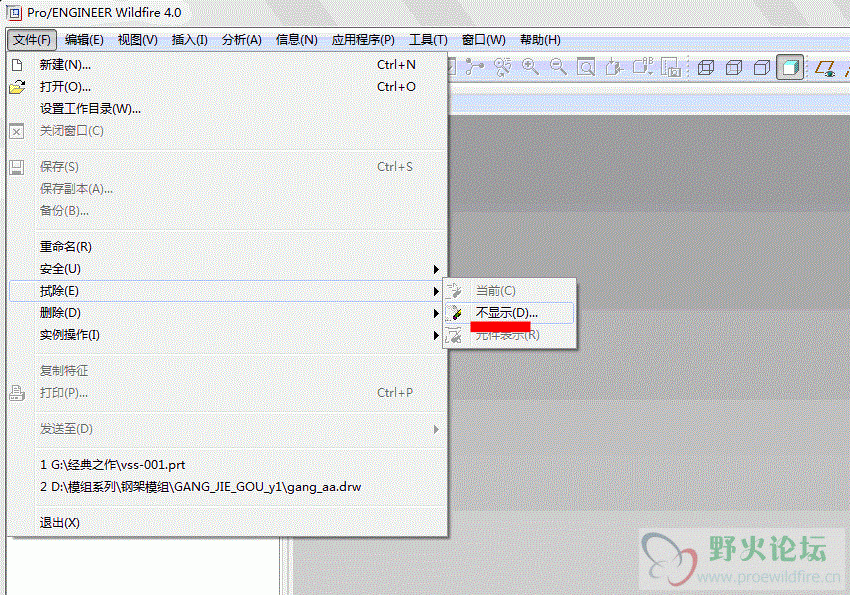Expand the 实例操作(I) submenu arrow
Viewport: 850px width, 595px height.
point(436,336)
